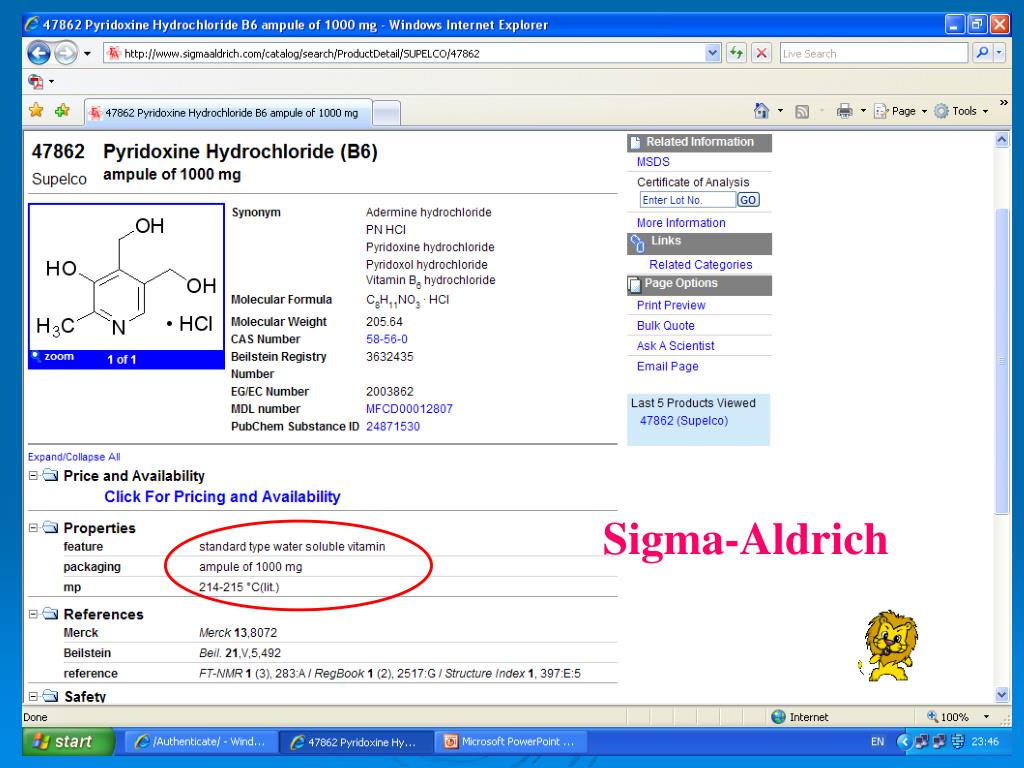Screen dimensions: 1024x768
Task: Click the PDF converter toolbar icon
Action: (35, 82)
